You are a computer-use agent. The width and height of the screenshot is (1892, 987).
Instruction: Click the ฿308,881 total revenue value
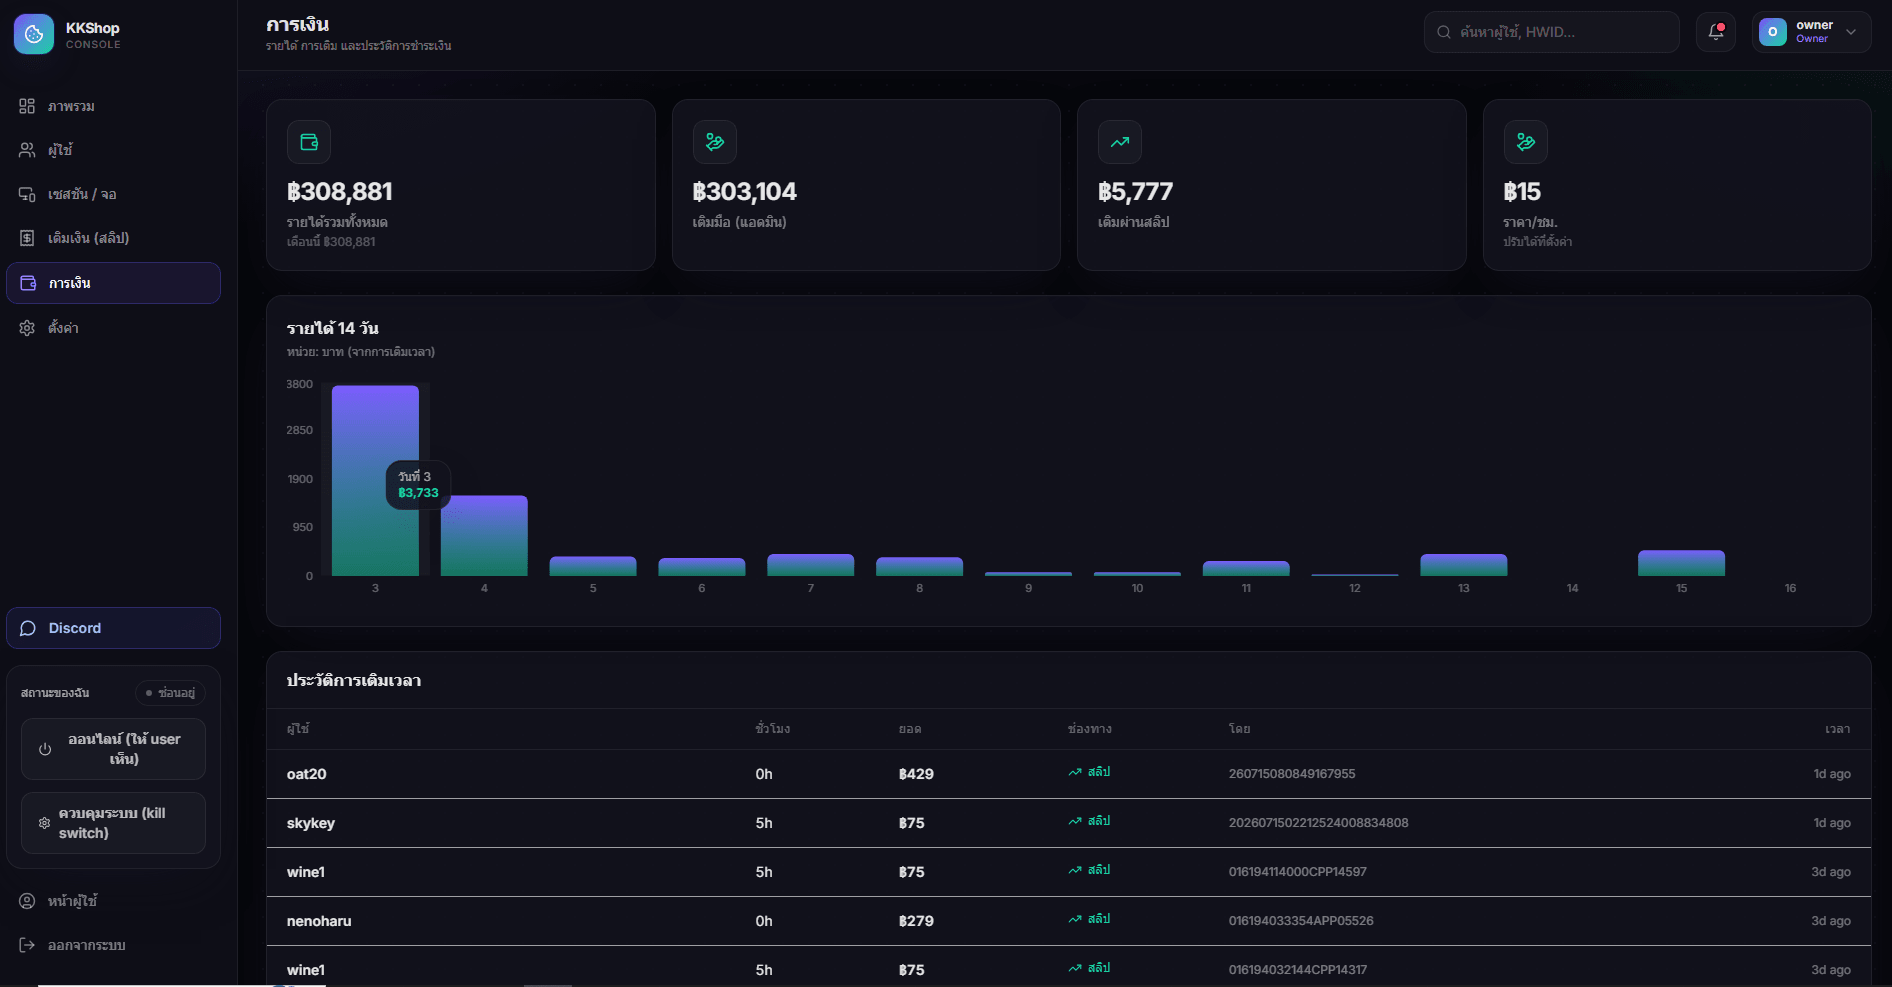point(340,192)
